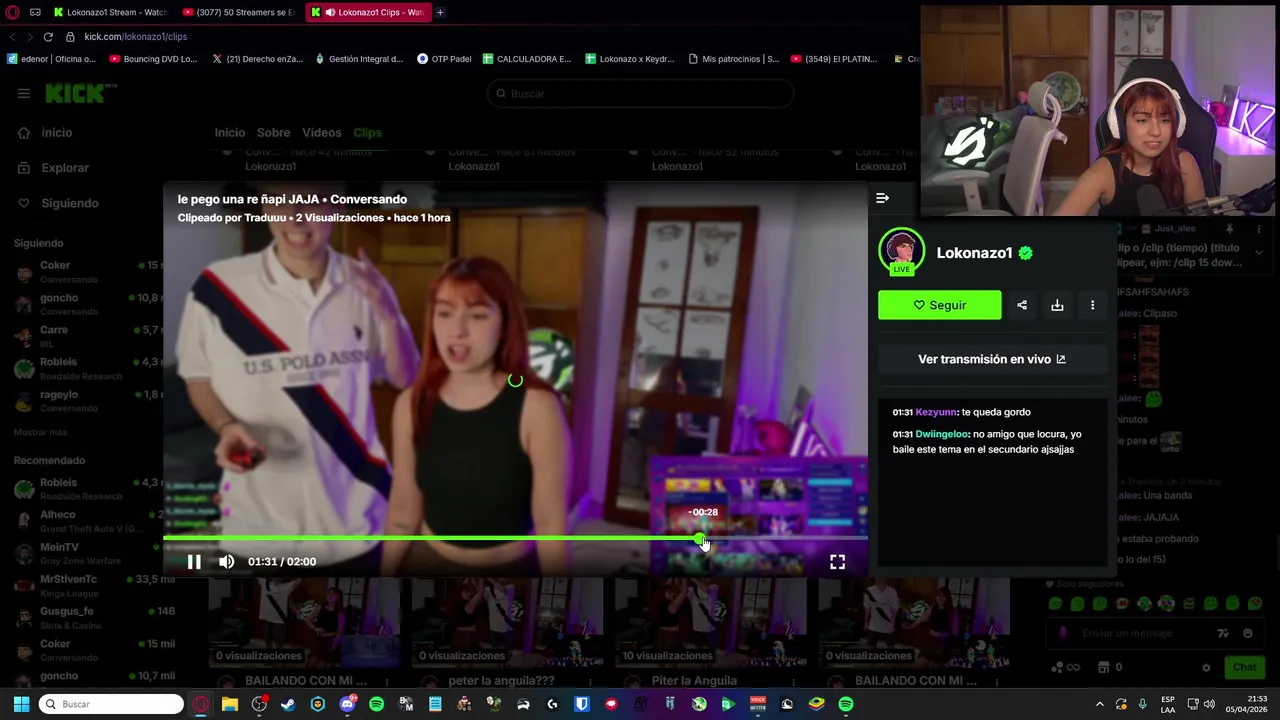Switch ESP LAA keyboard language
This screenshot has width=1280, height=720.
[x=1168, y=704]
